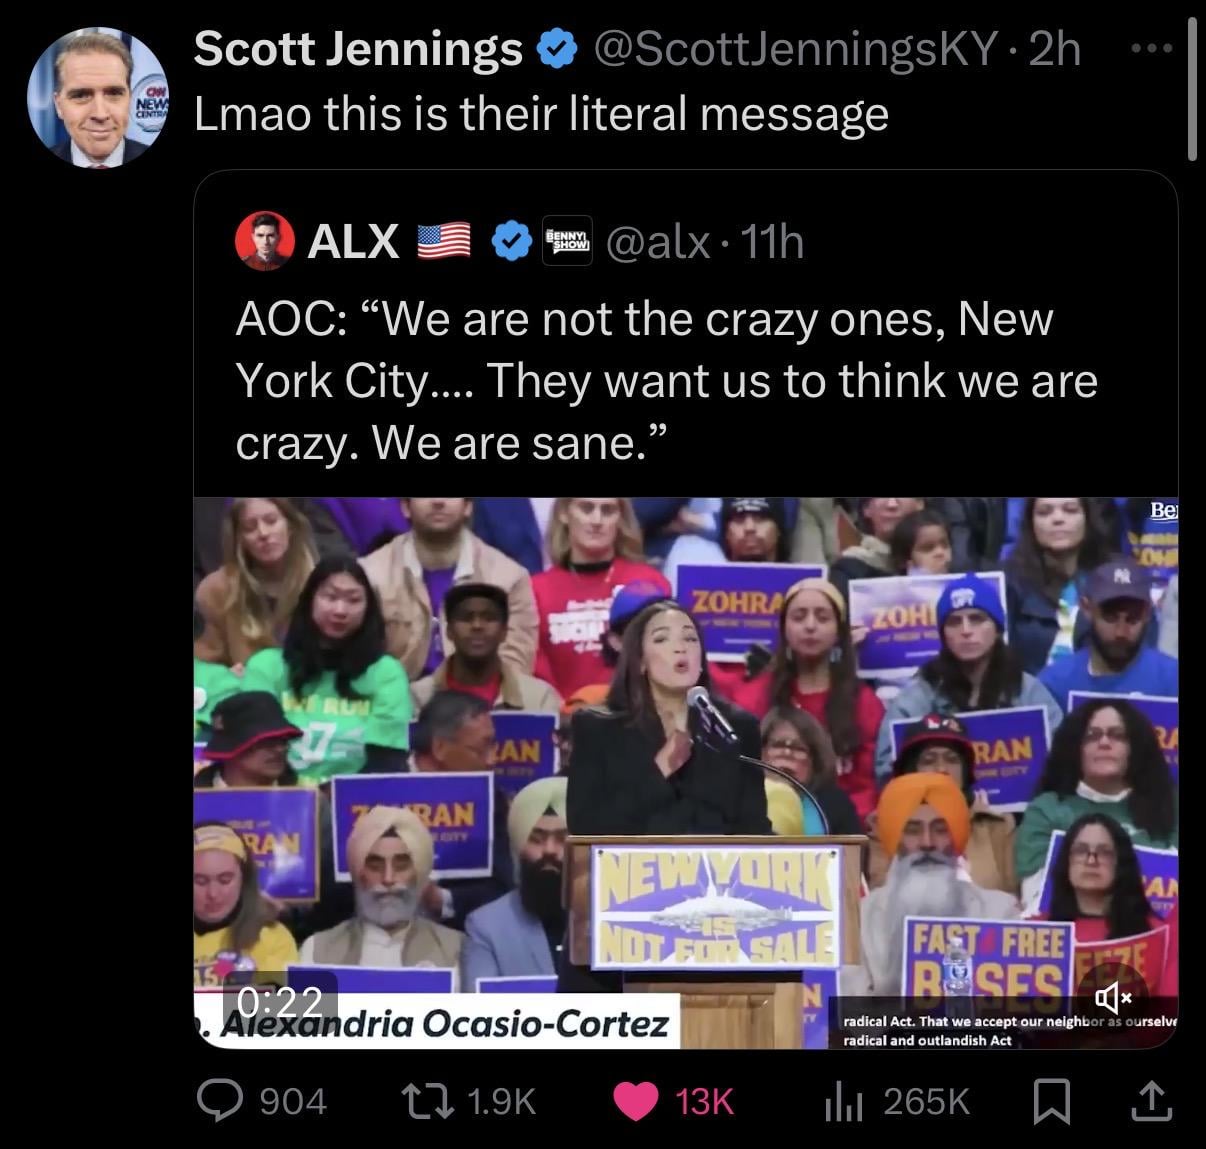Open Scott Jennings display name
This screenshot has width=1206, height=1149.
click(358, 48)
